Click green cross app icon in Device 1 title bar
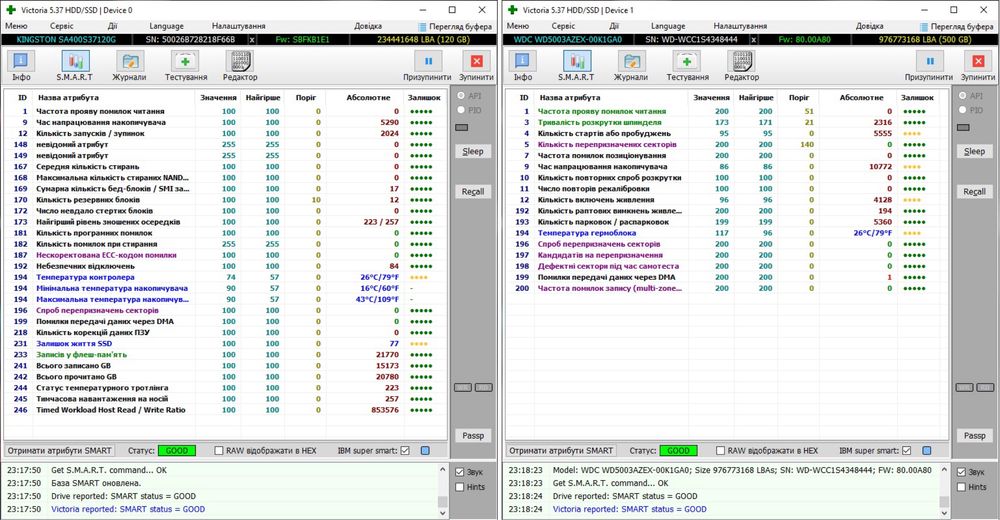Screen dimensions: 1000x520 (x=512, y=10)
